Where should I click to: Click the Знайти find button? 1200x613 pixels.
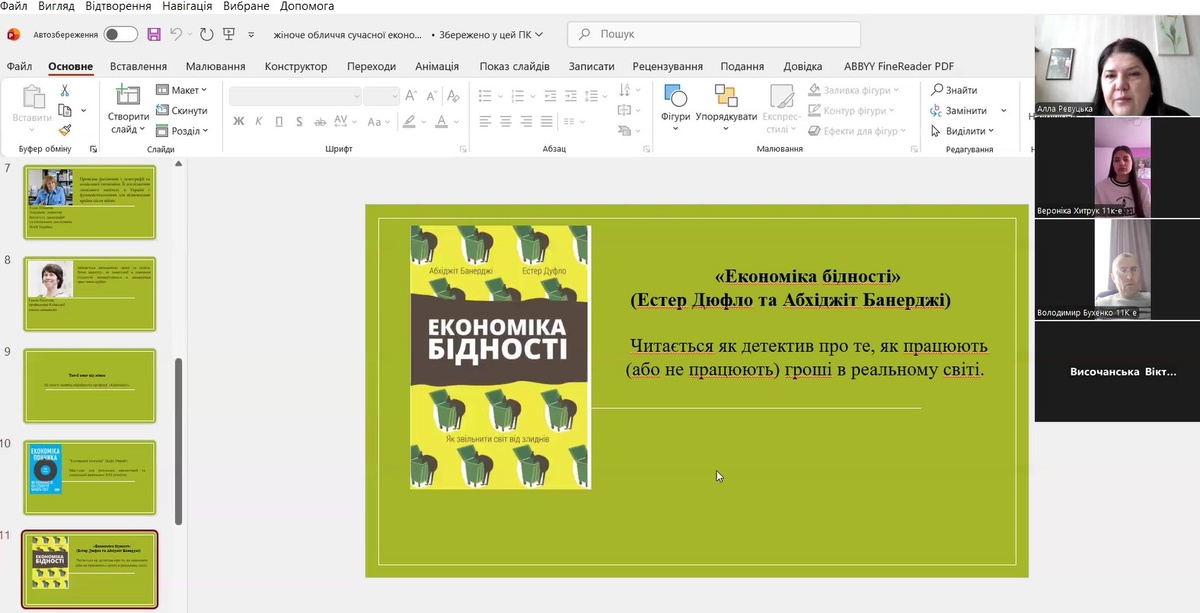(954, 90)
